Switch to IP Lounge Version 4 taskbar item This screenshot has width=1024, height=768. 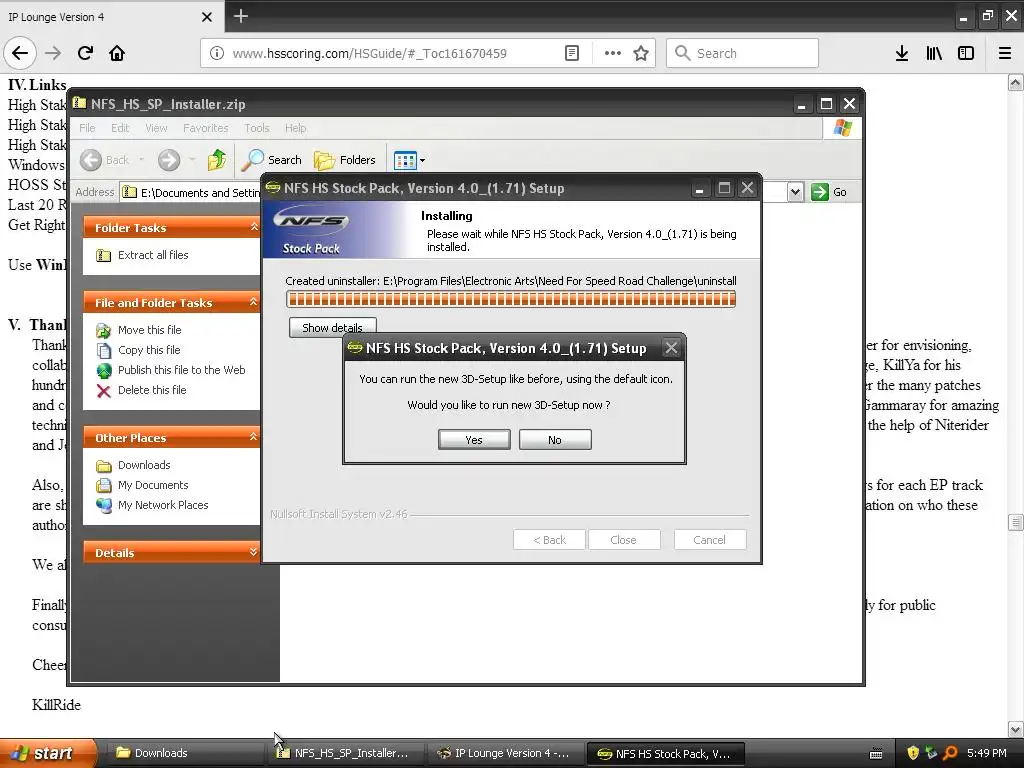[505, 753]
